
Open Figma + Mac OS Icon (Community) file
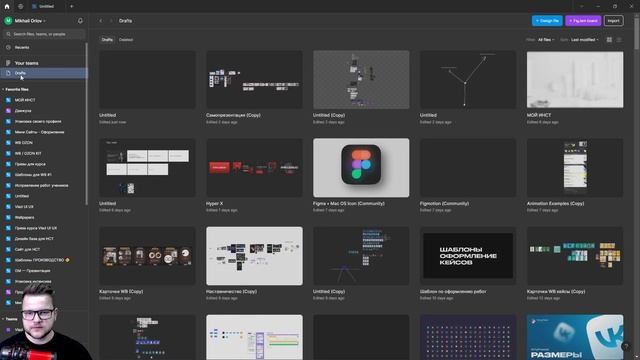361,168
